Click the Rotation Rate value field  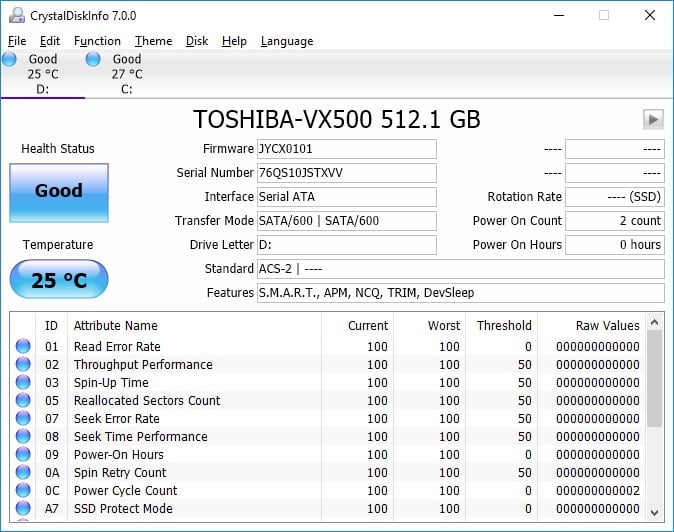click(x=615, y=197)
